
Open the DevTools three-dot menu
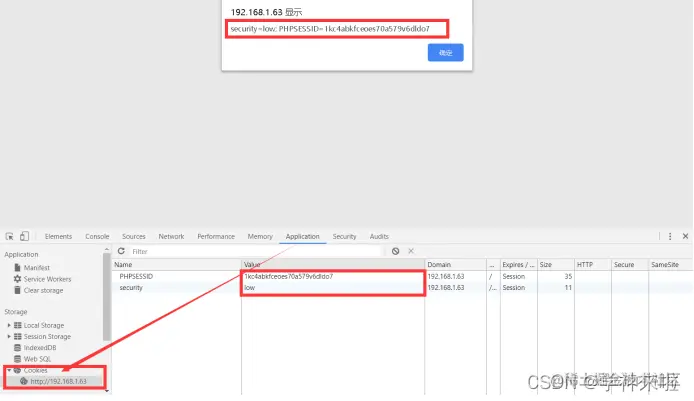click(670, 236)
